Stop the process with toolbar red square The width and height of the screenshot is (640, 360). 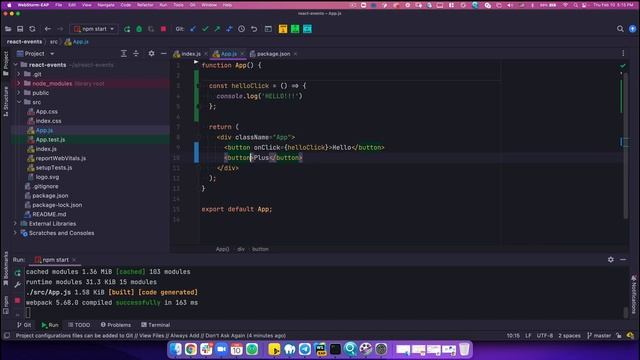(164, 29)
